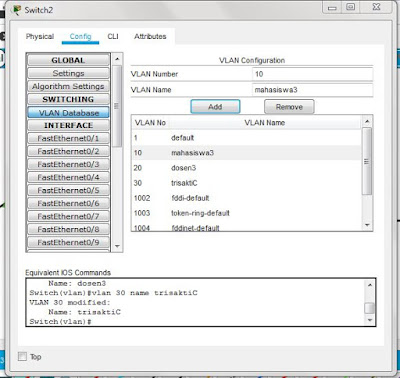Click IOS Commands scroll up arrow
The height and width of the screenshot is (378, 400).
tap(369, 285)
